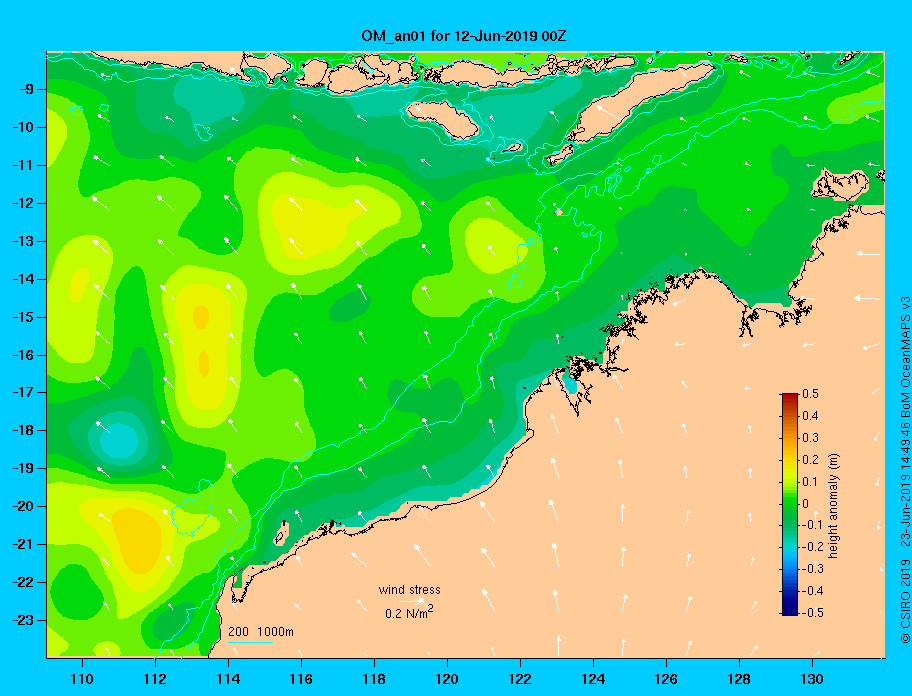Click the colorbar tick label -0.4
The width and height of the screenshot is (912, 696).
click(x=811, y=591)
